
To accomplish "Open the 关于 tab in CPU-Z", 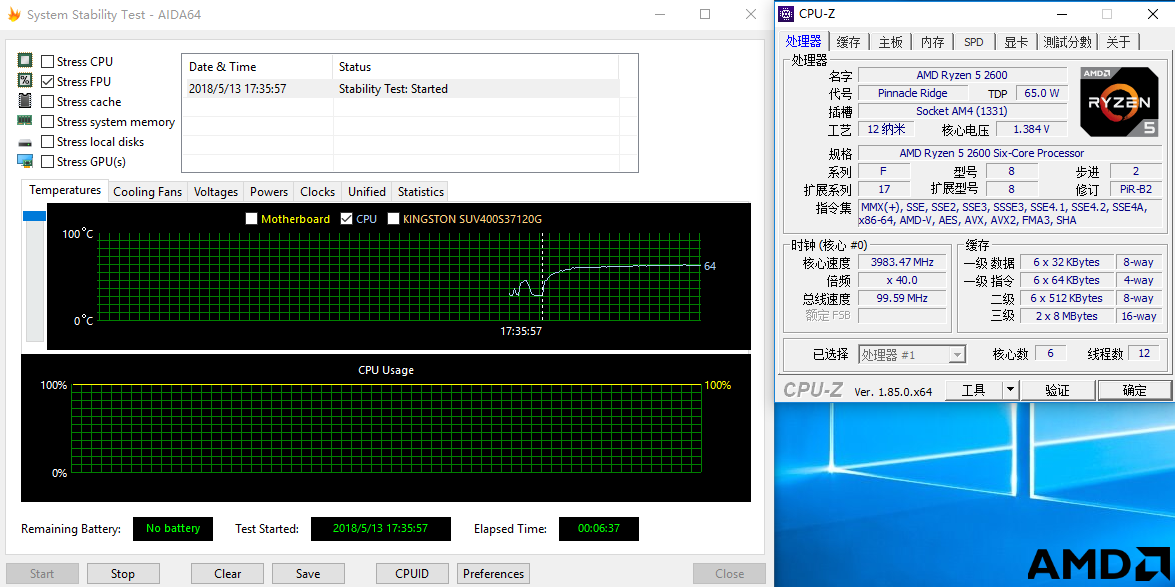I will (1118, 42).
